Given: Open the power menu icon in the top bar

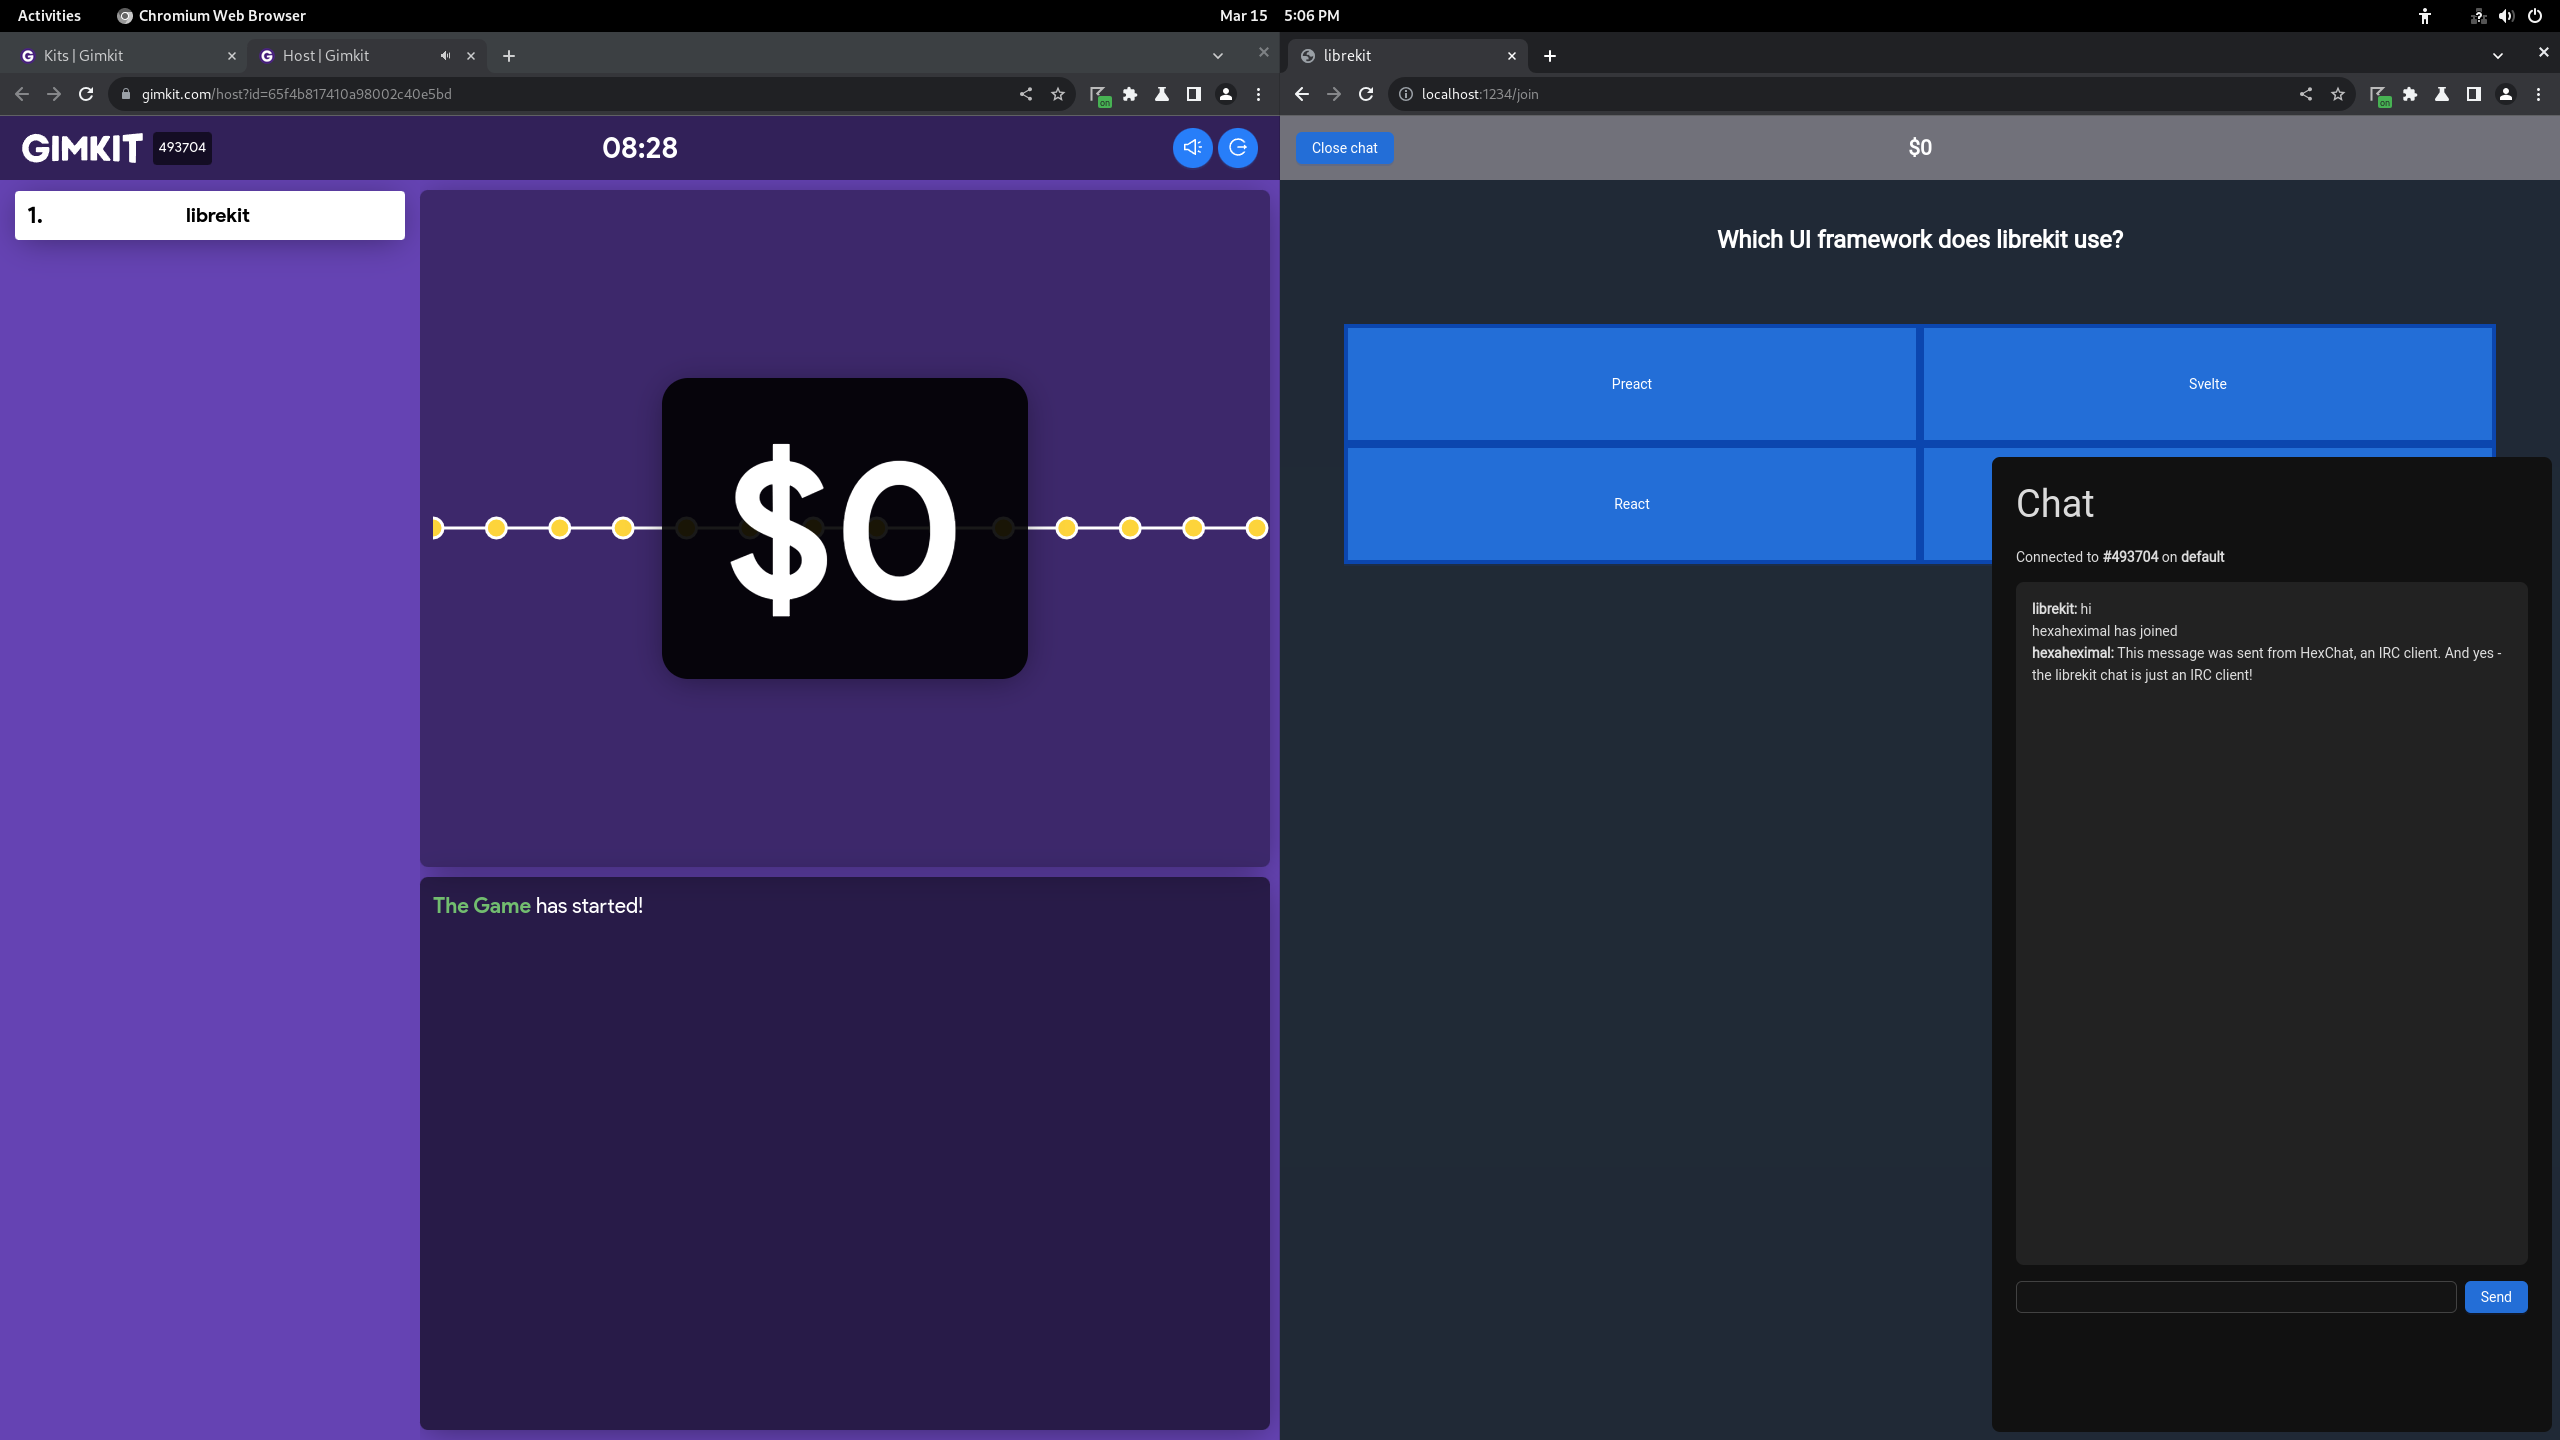Looking at the screenshot, I should point(2535,16).
